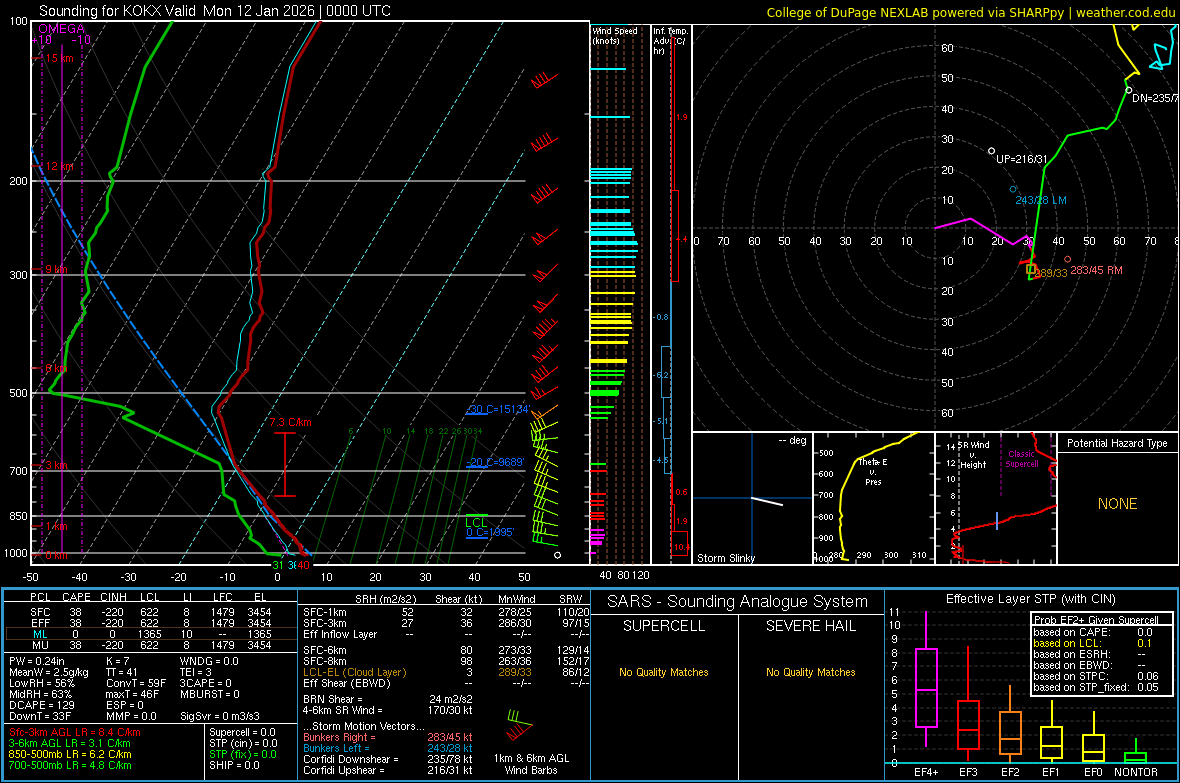The height and width of the screenshot is (783, 1180).
Task: Click the LowRH = 56% value
Action: click(41, 683)
